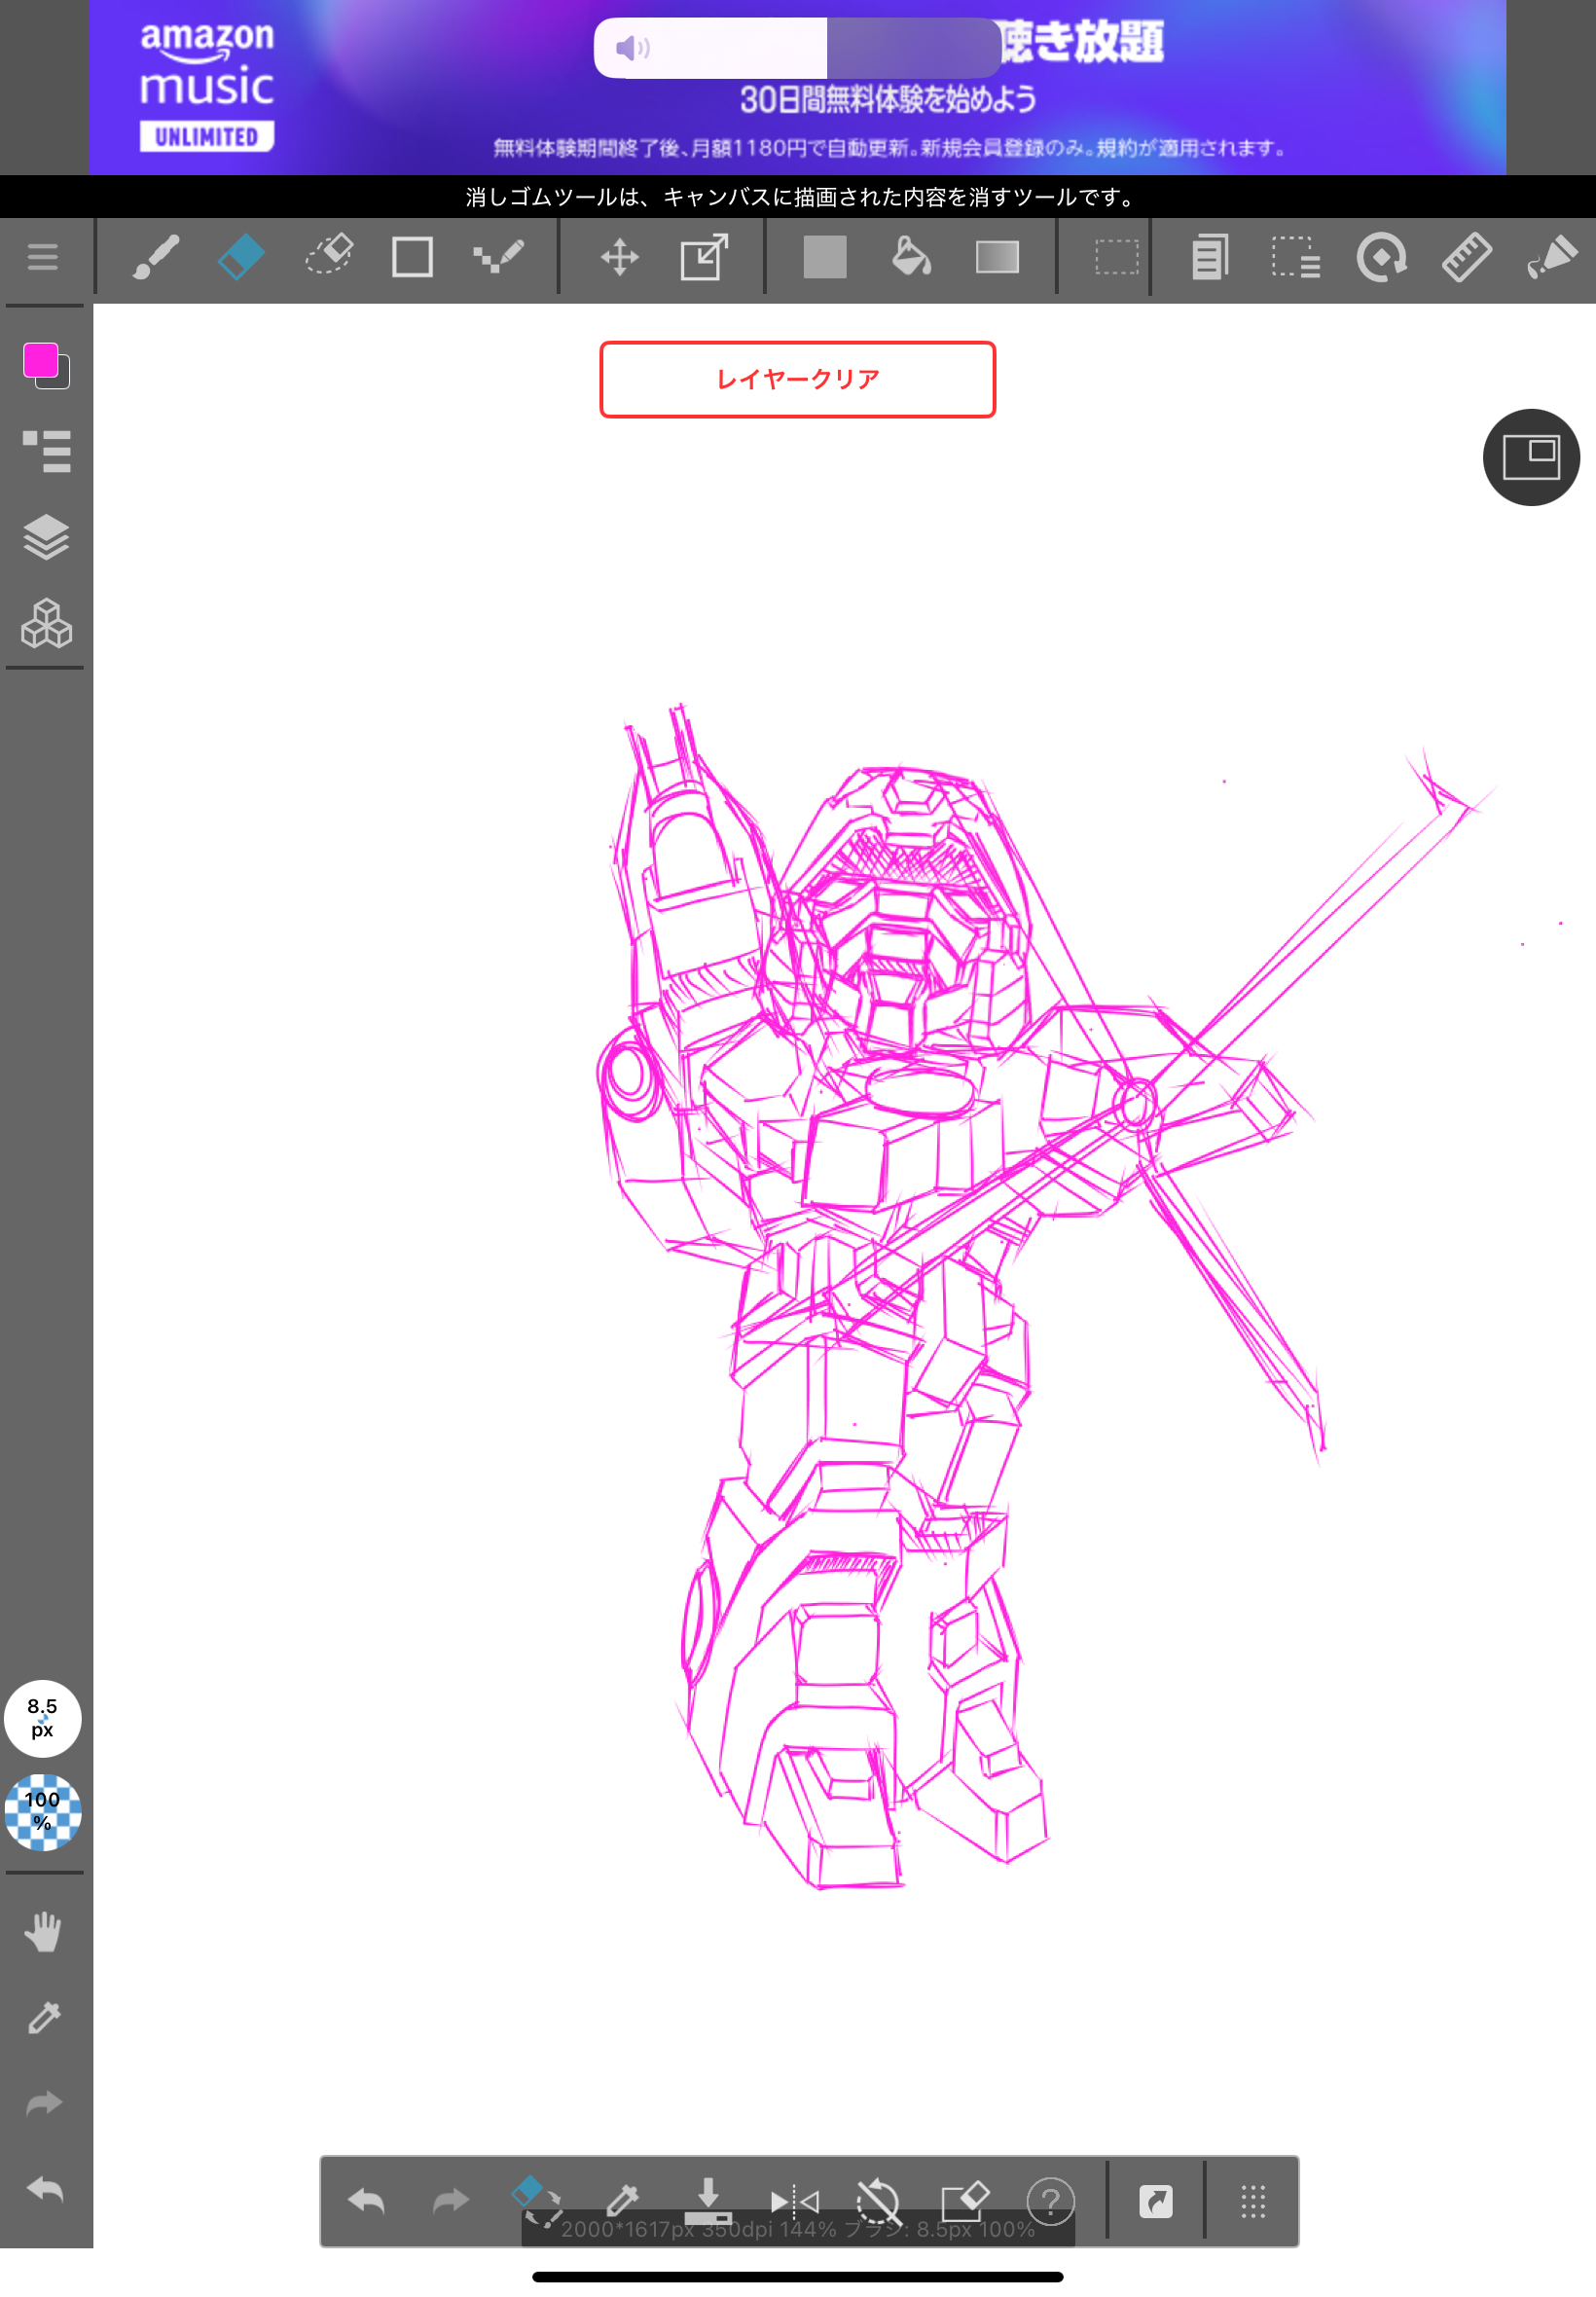Screen dimensions: 1596x2297
Task: Expand the dotted grid shortcut menu
Action: (1252, 2201)
